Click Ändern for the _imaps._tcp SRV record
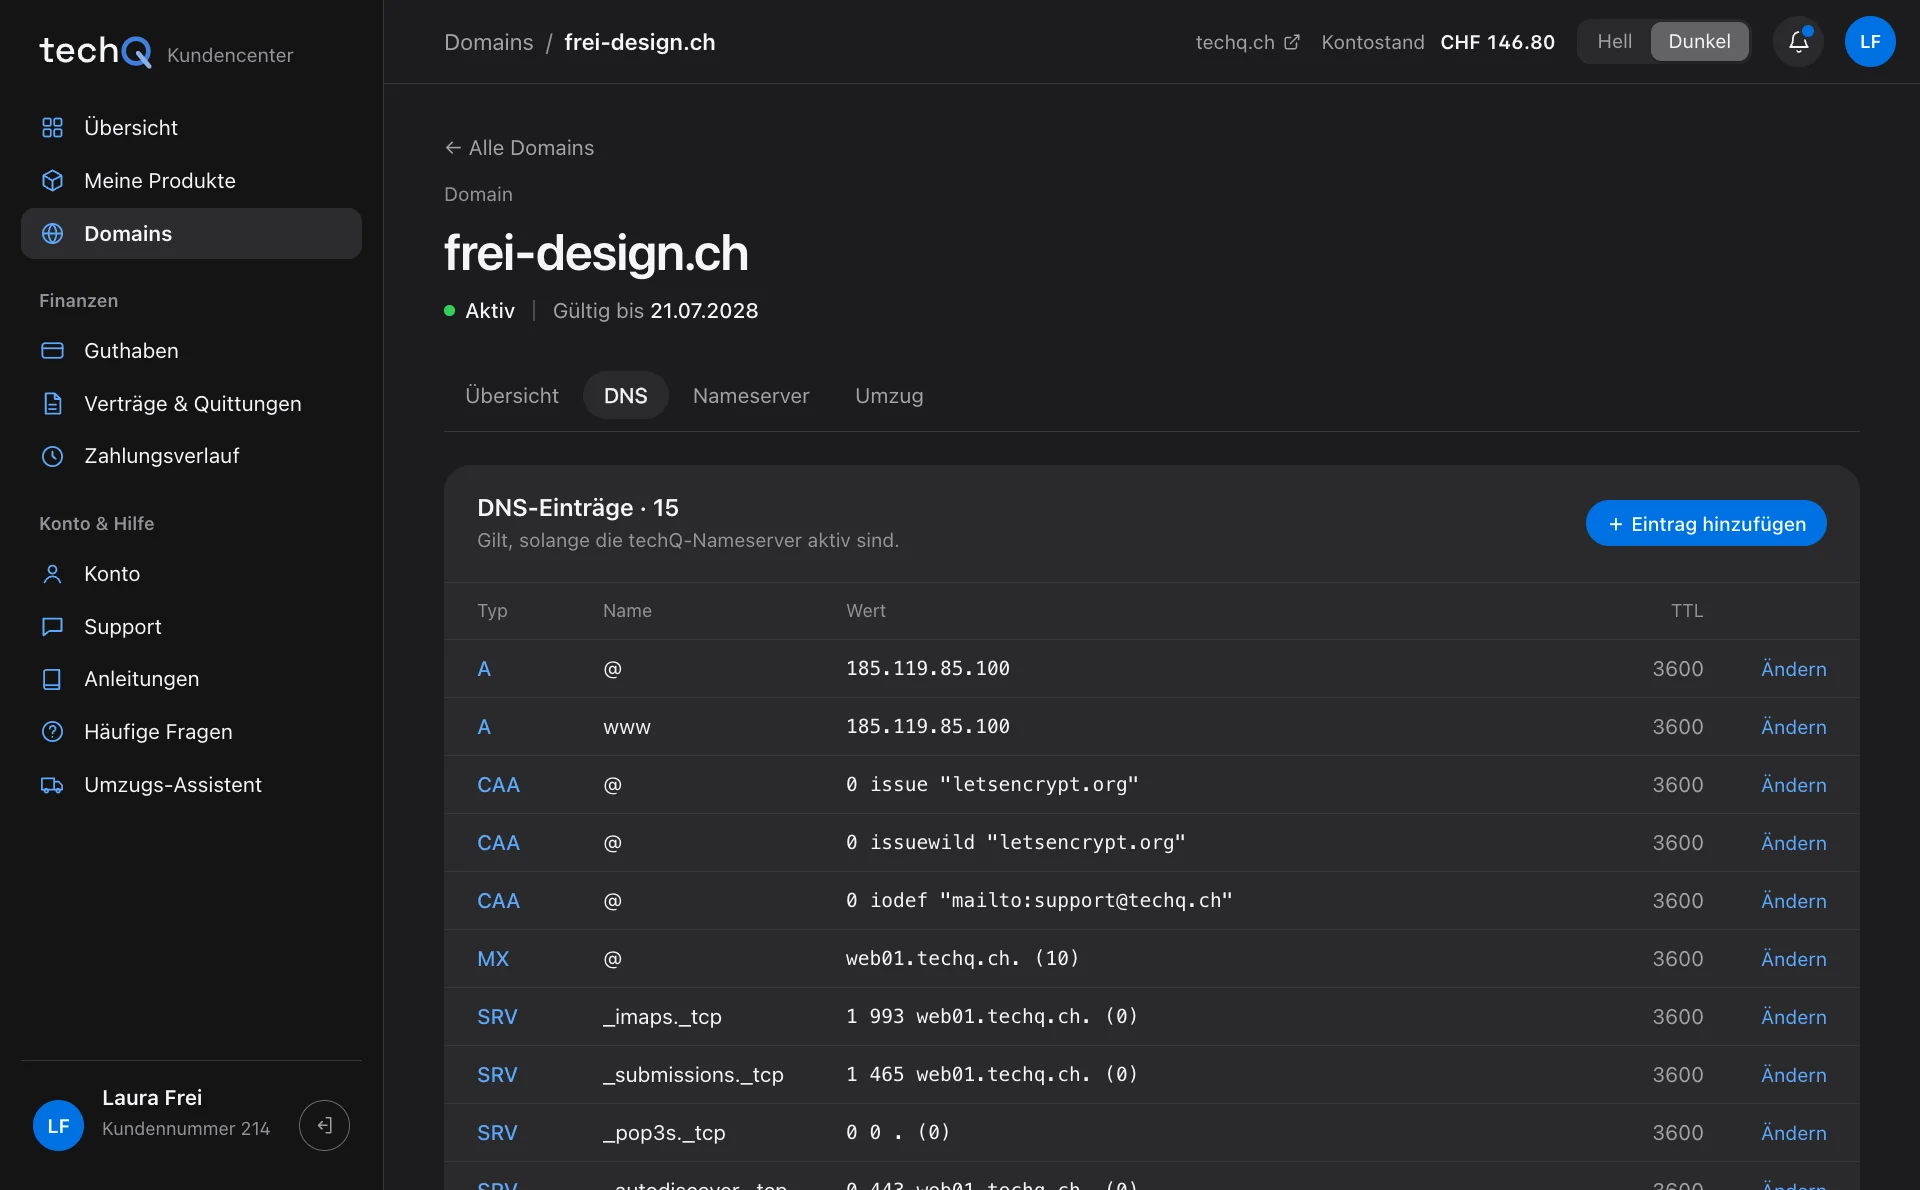The width and height of the screenshot is (1920, 1190). coord(1793,1017)
